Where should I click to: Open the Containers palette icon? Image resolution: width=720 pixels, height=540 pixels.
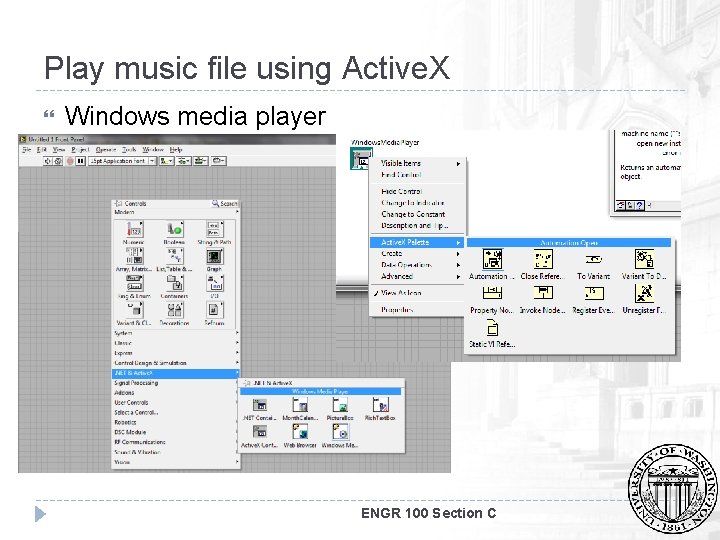point(174,283)
